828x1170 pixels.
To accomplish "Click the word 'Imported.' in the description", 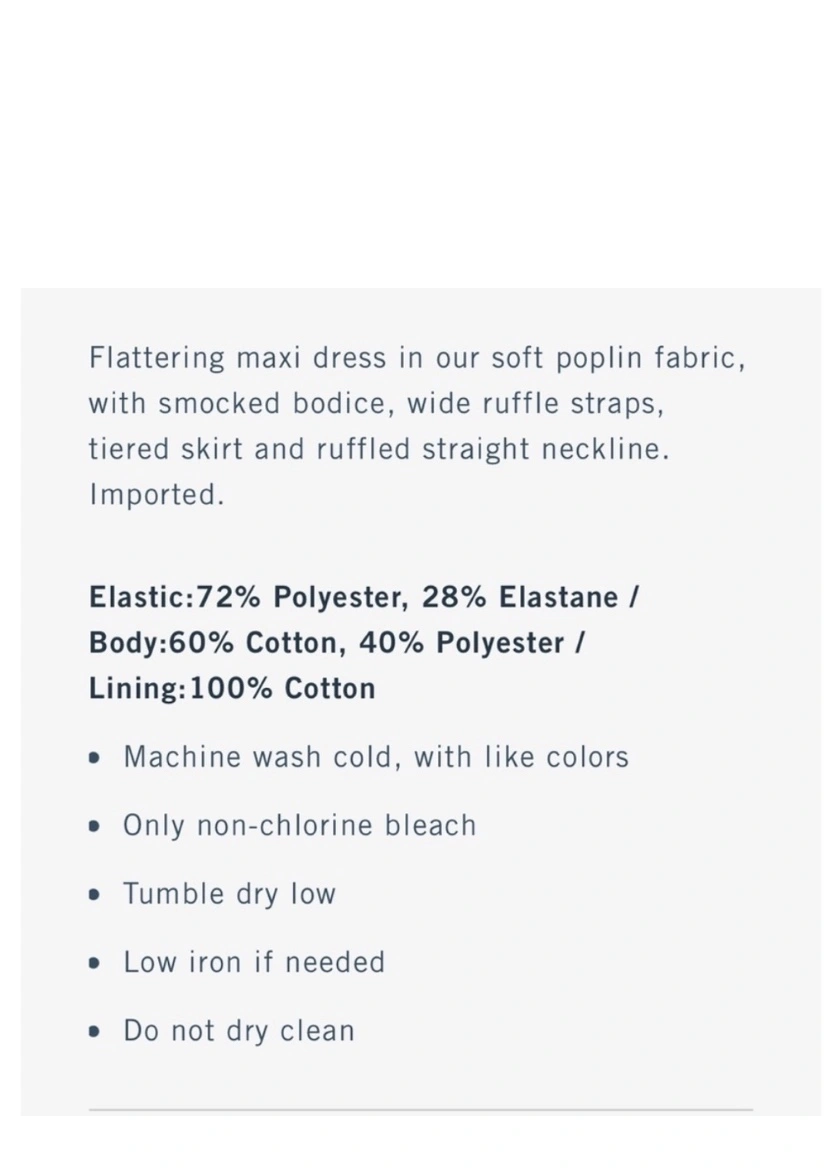I will [157, 495].
